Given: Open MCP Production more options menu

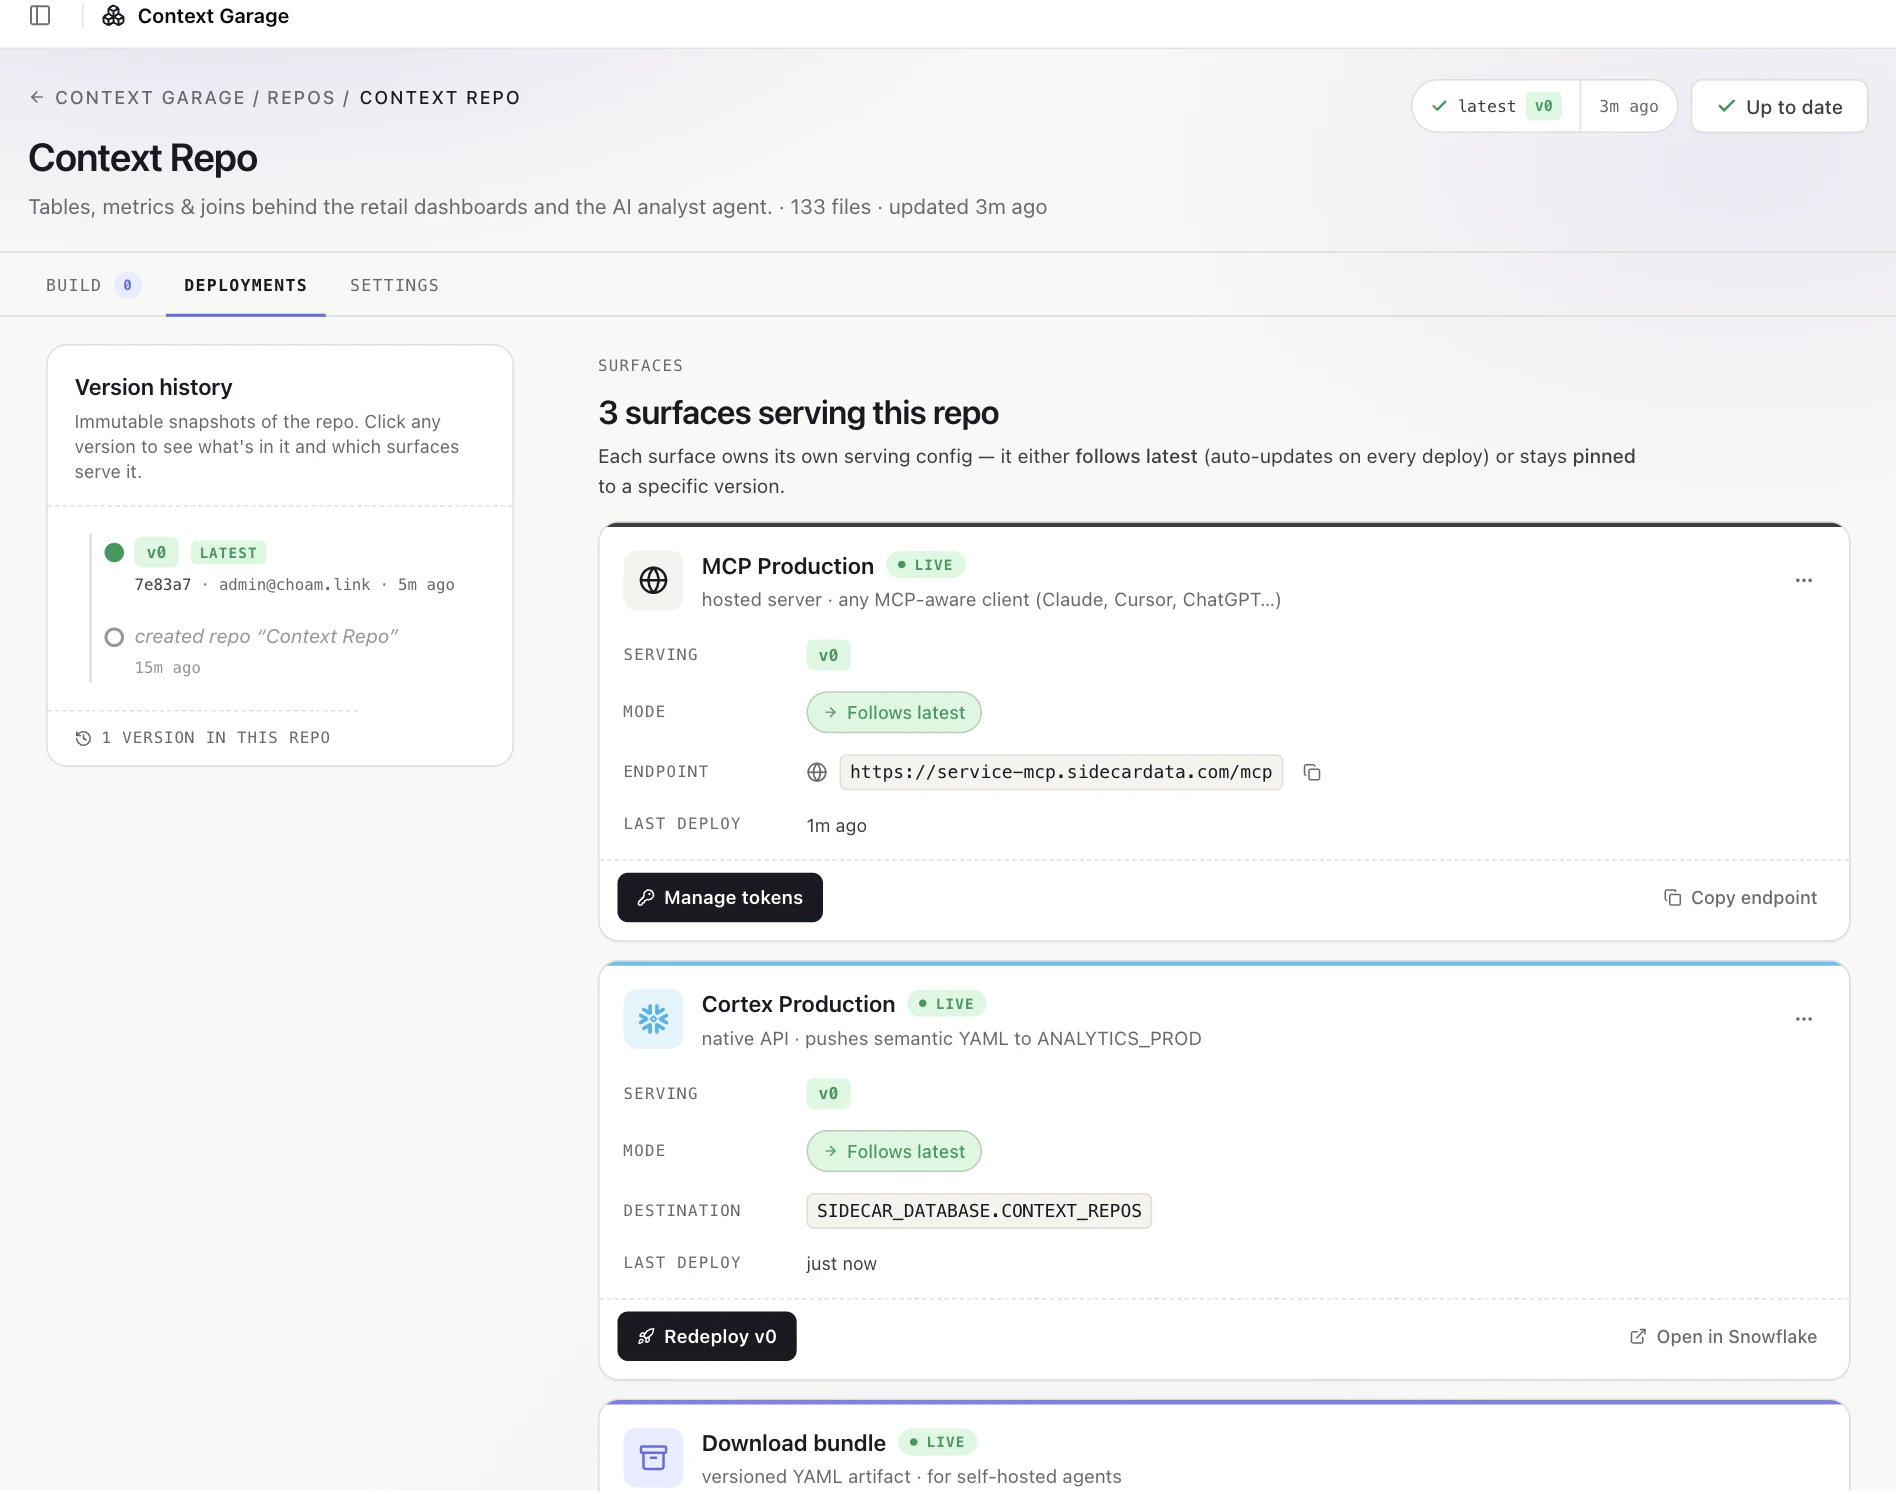Looking at the screenshot, I should coord(1804,580).
